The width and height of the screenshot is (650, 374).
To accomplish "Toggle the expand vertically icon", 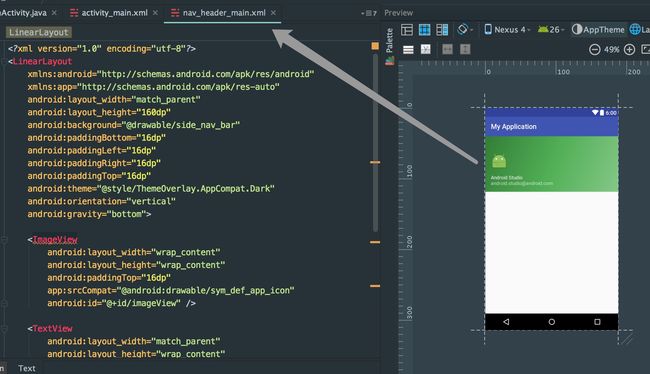I will (x=465, y=50).
